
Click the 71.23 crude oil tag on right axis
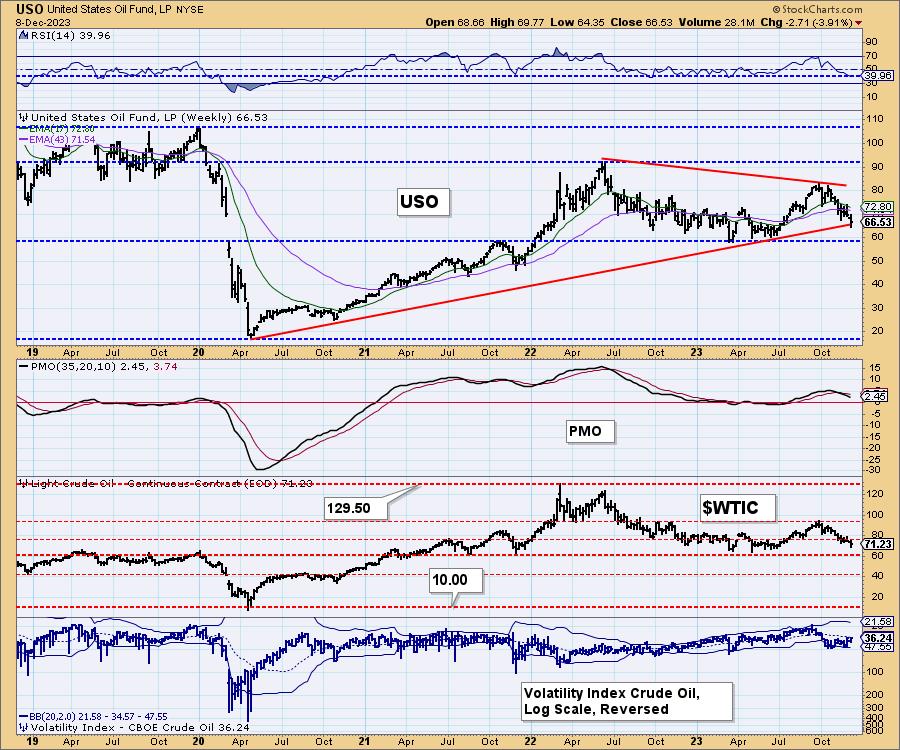point(878,544)
